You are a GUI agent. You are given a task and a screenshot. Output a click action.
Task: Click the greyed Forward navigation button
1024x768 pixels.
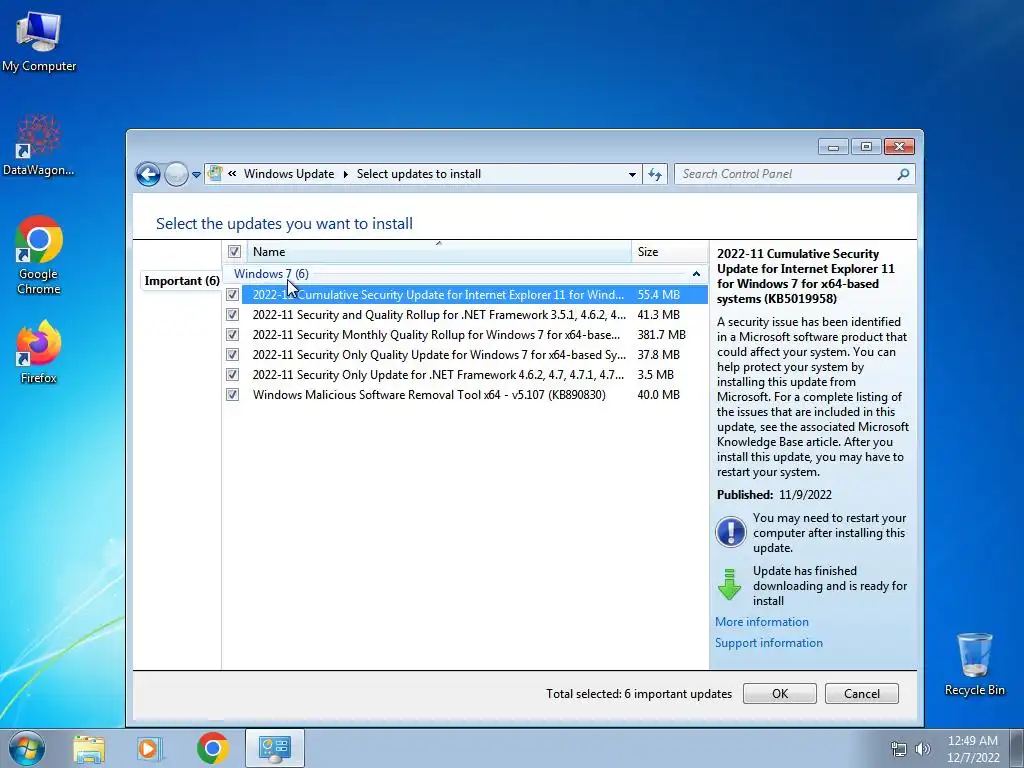tap(176, 174)
